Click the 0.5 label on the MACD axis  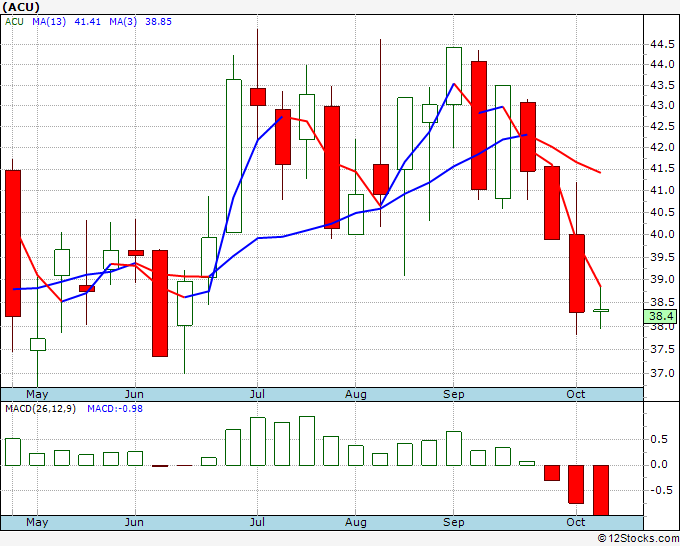pyautogui.click(x=659, y=440)
